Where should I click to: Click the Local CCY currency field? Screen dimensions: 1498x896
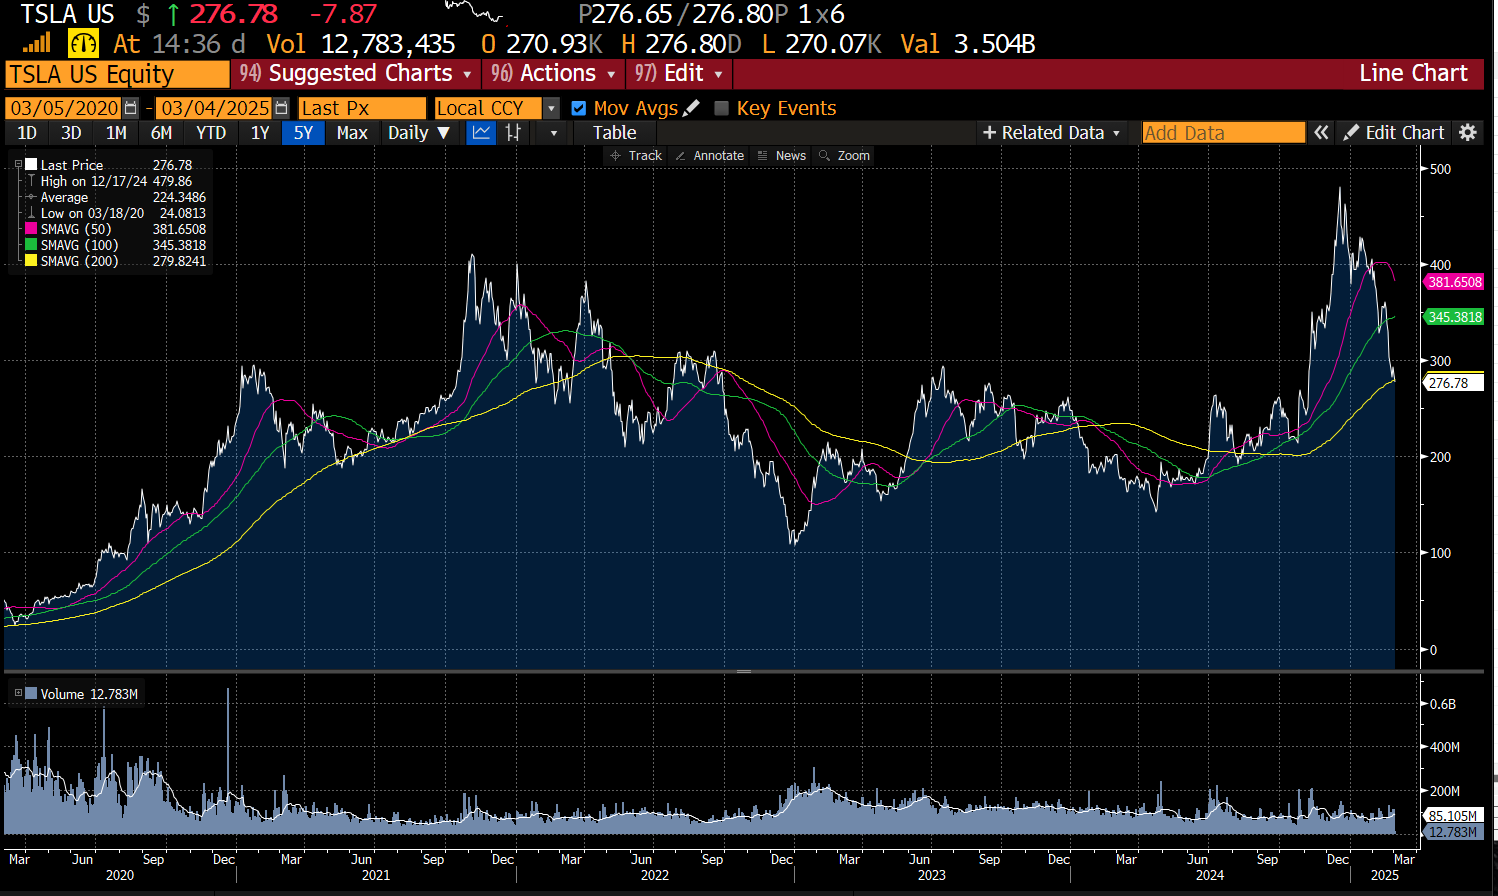coord(488,108)
